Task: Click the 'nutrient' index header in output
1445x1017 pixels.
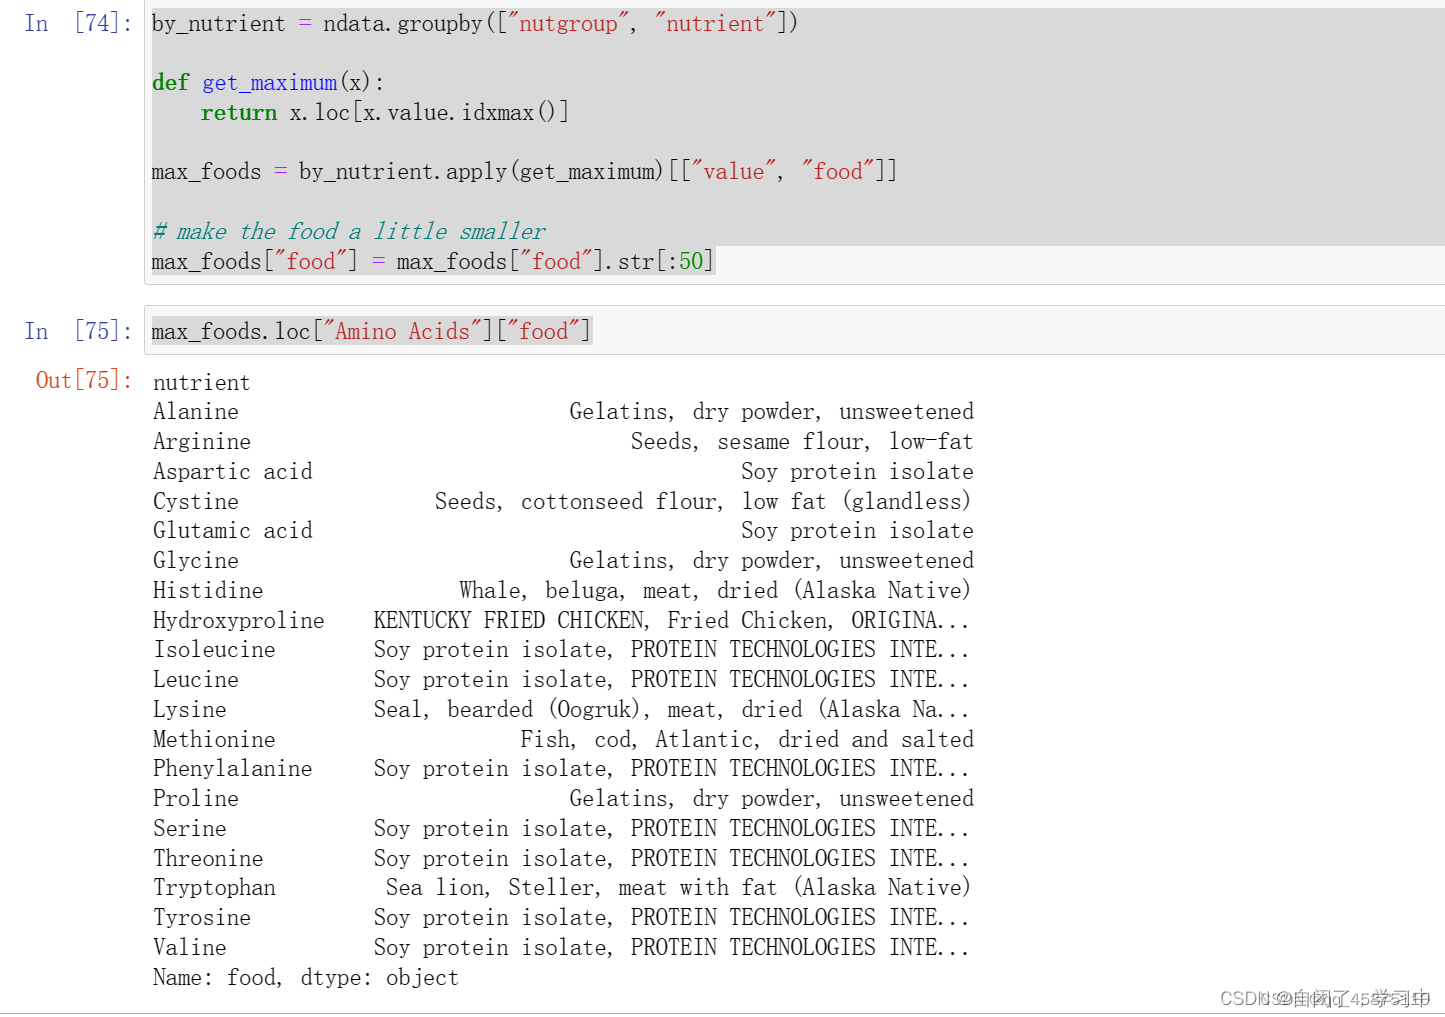Action: pyautogui.click(x=202, y=383)
